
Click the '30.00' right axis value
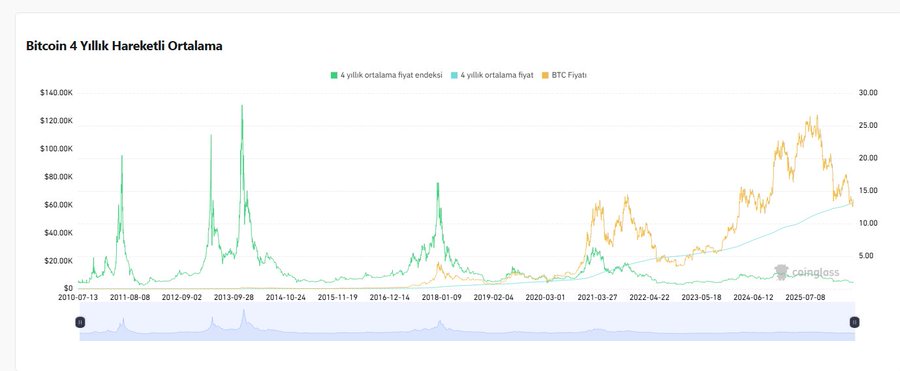click(x=868, y=93)
